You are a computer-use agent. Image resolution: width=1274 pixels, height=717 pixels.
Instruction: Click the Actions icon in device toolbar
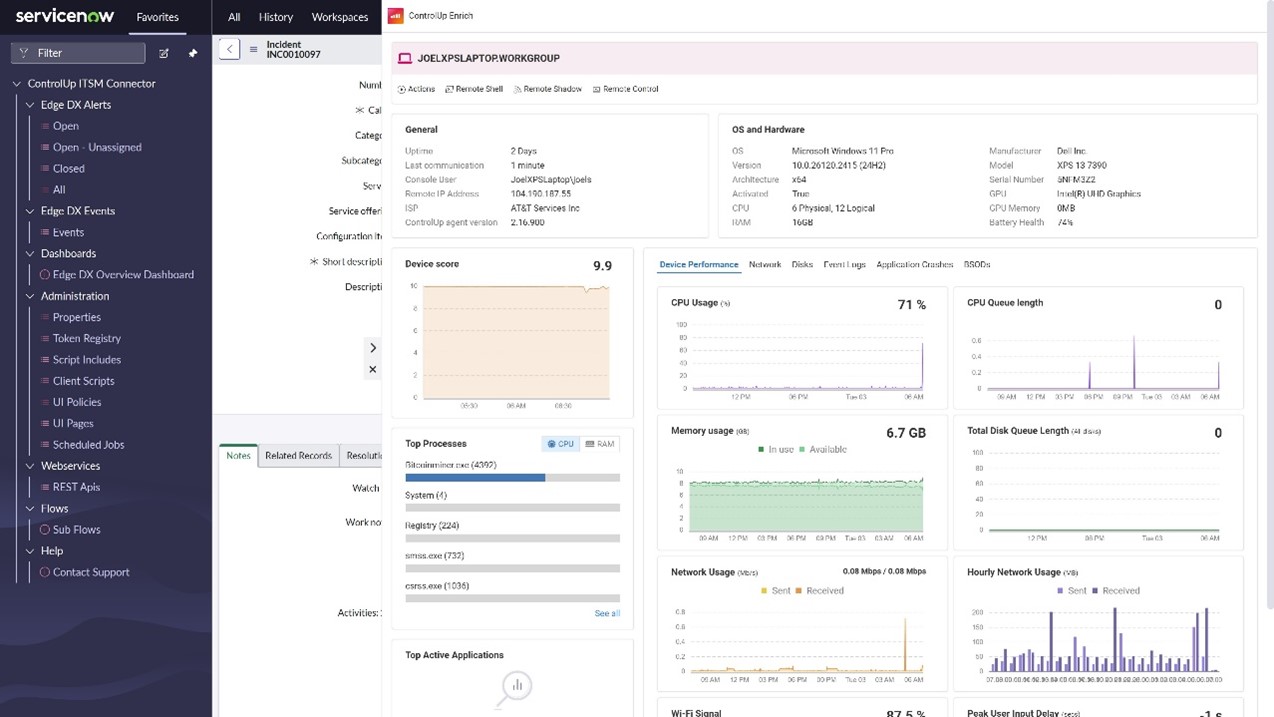click(402, 89)
